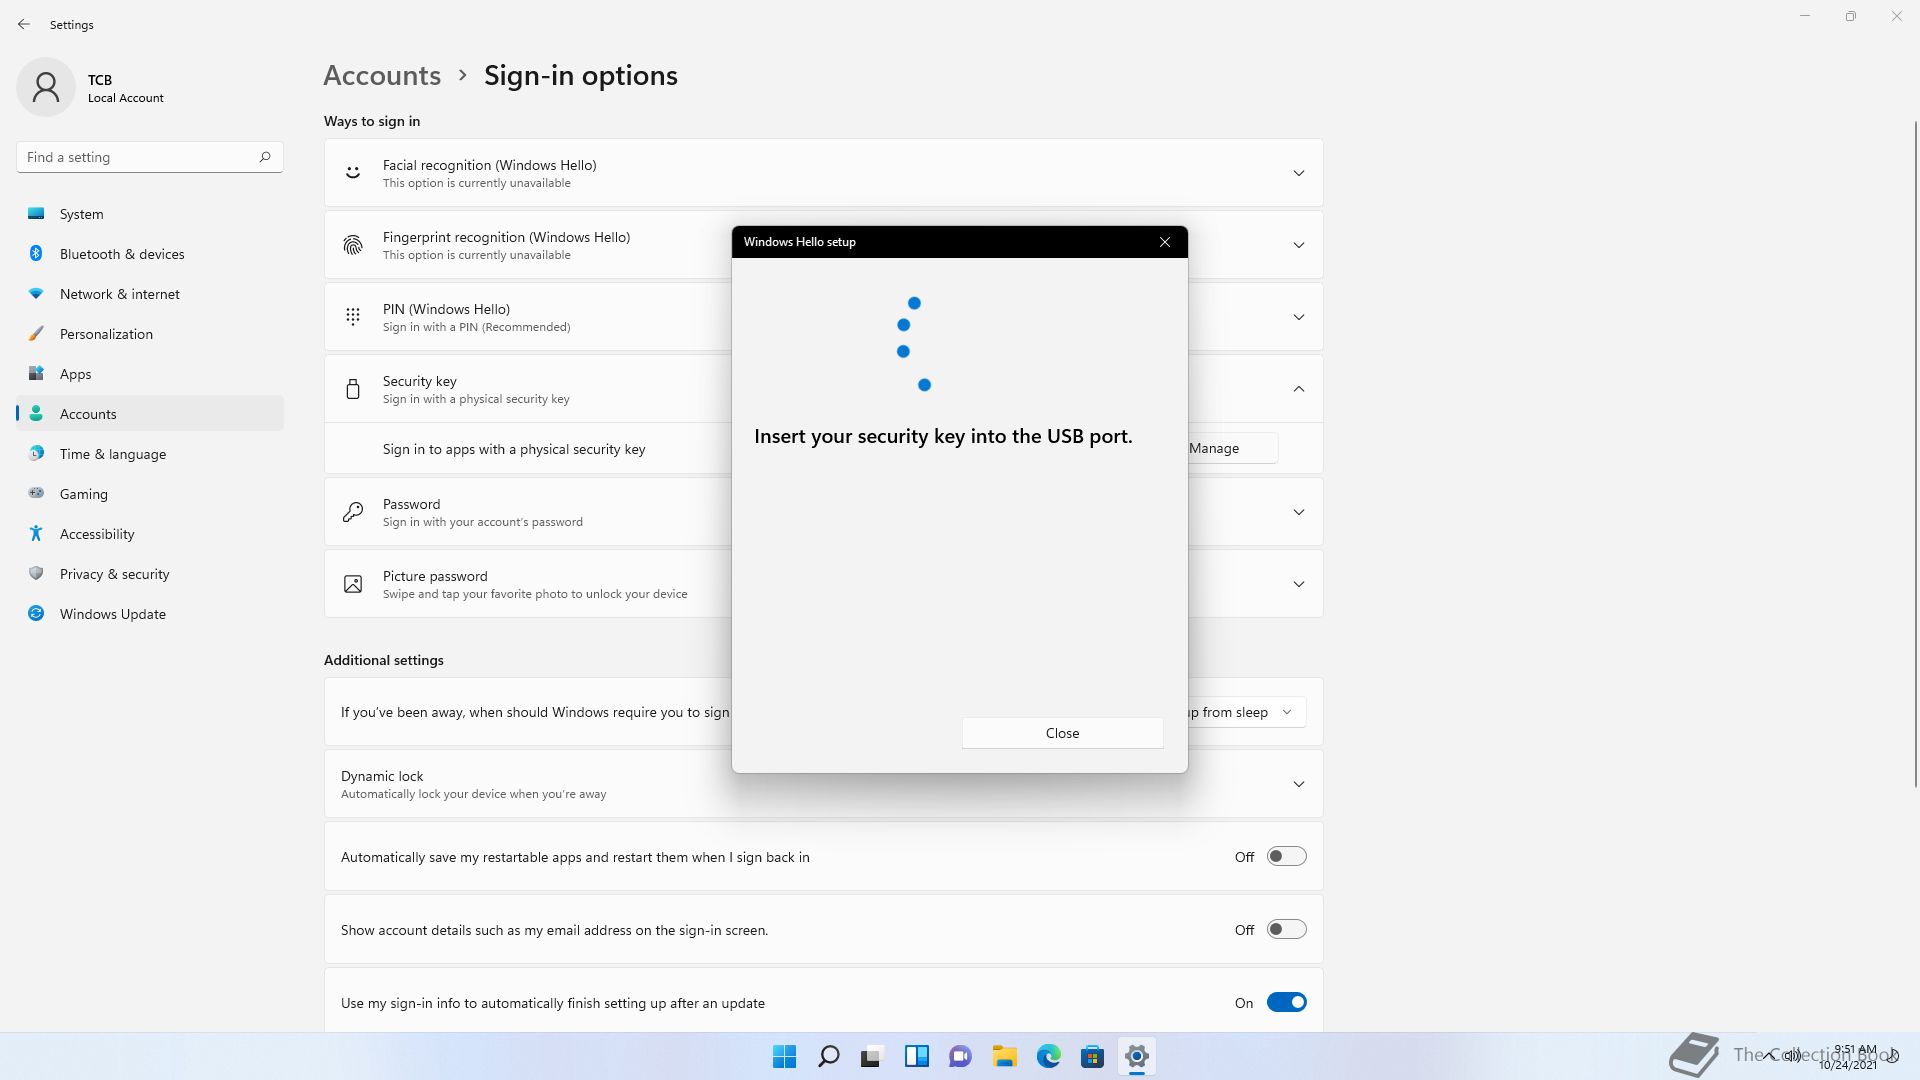Click the Password key icon
This screenshot has width=1920, height=1080.
(353, 512)
